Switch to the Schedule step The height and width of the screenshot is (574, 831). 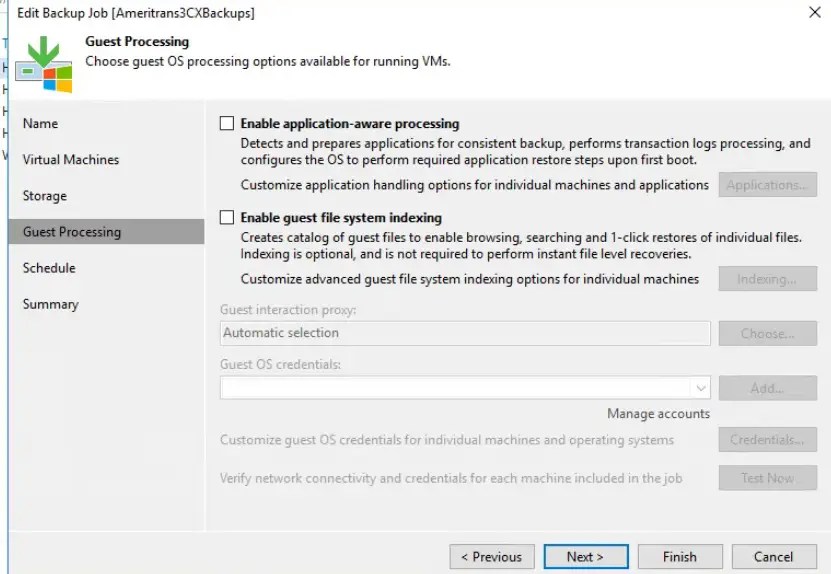[49, 268]
